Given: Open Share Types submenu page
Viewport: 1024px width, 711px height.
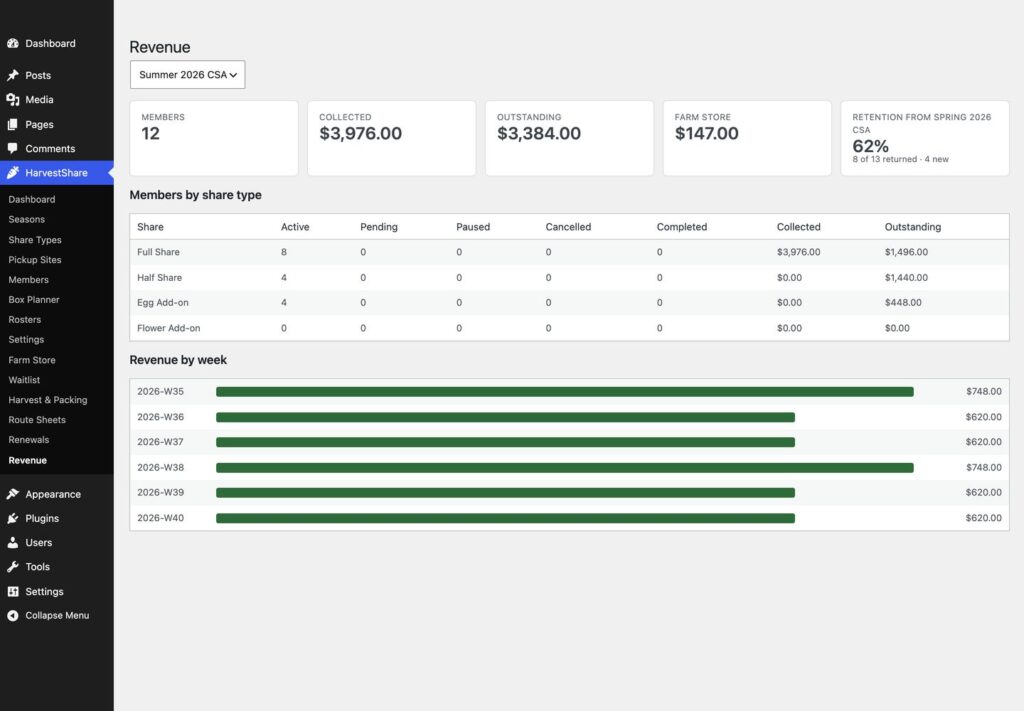Looking at the screenshot, I should tap(35, 240).
